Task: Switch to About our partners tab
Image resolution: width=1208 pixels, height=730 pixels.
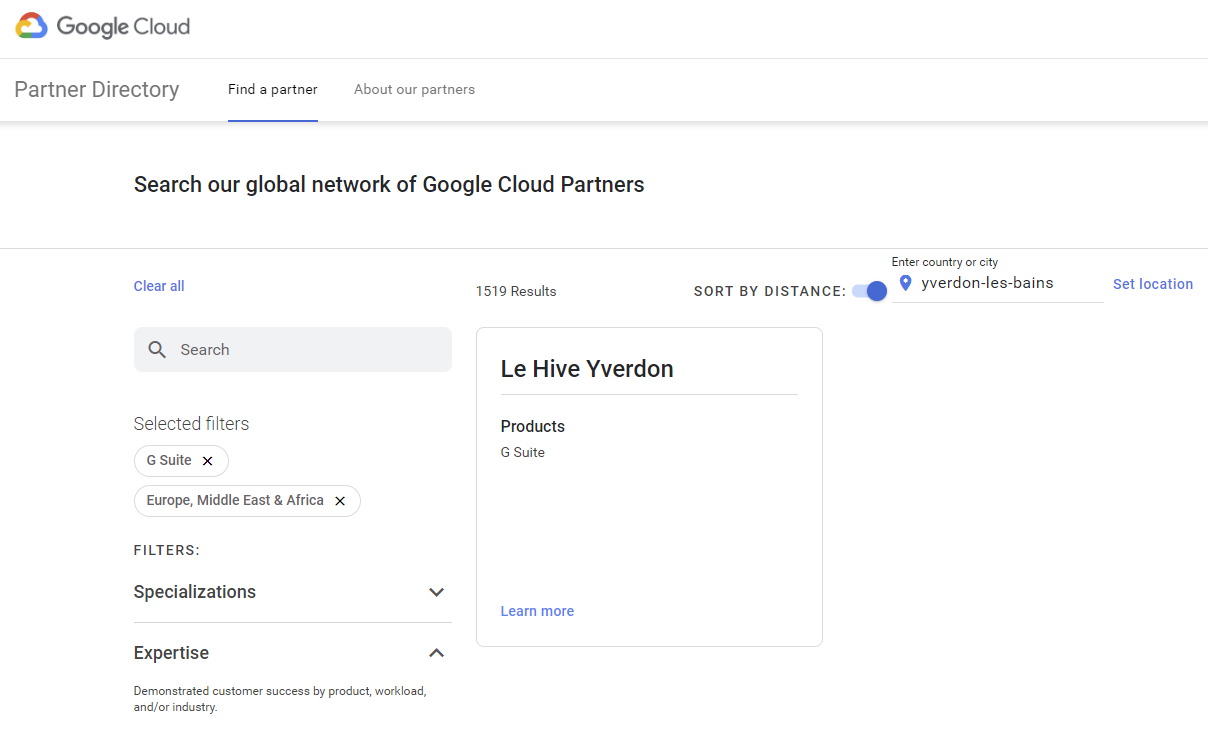Action: tap(414, 90)
